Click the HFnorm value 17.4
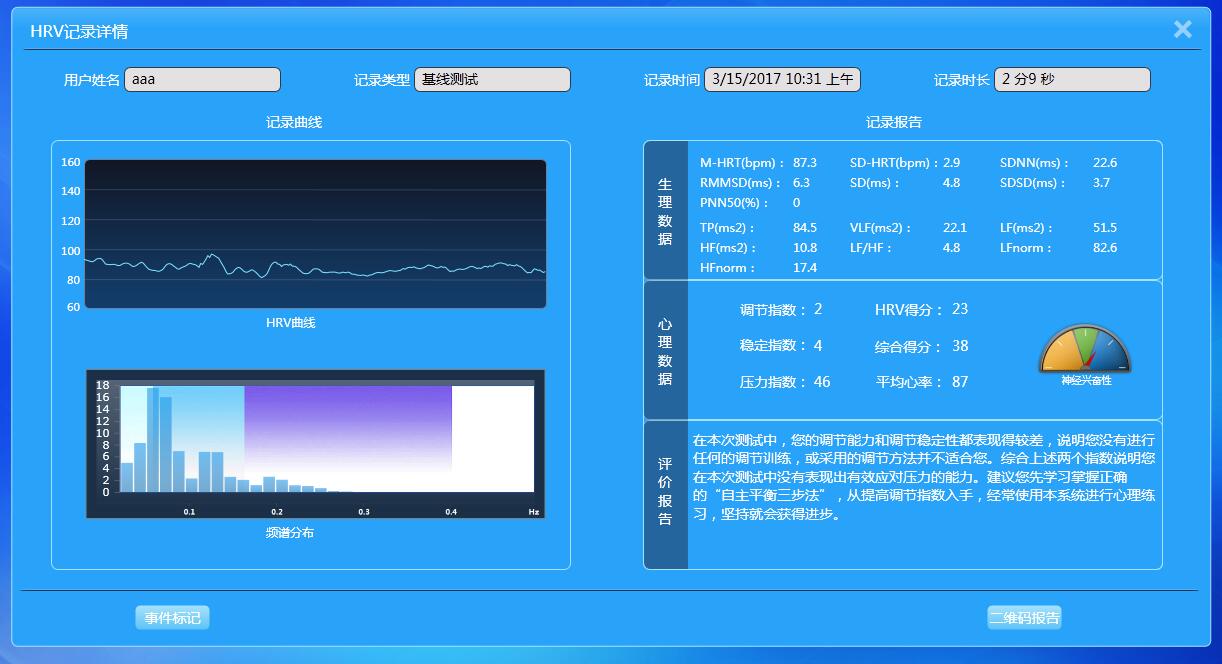The width and height of the screenshot is (1222, 664). 805,268
